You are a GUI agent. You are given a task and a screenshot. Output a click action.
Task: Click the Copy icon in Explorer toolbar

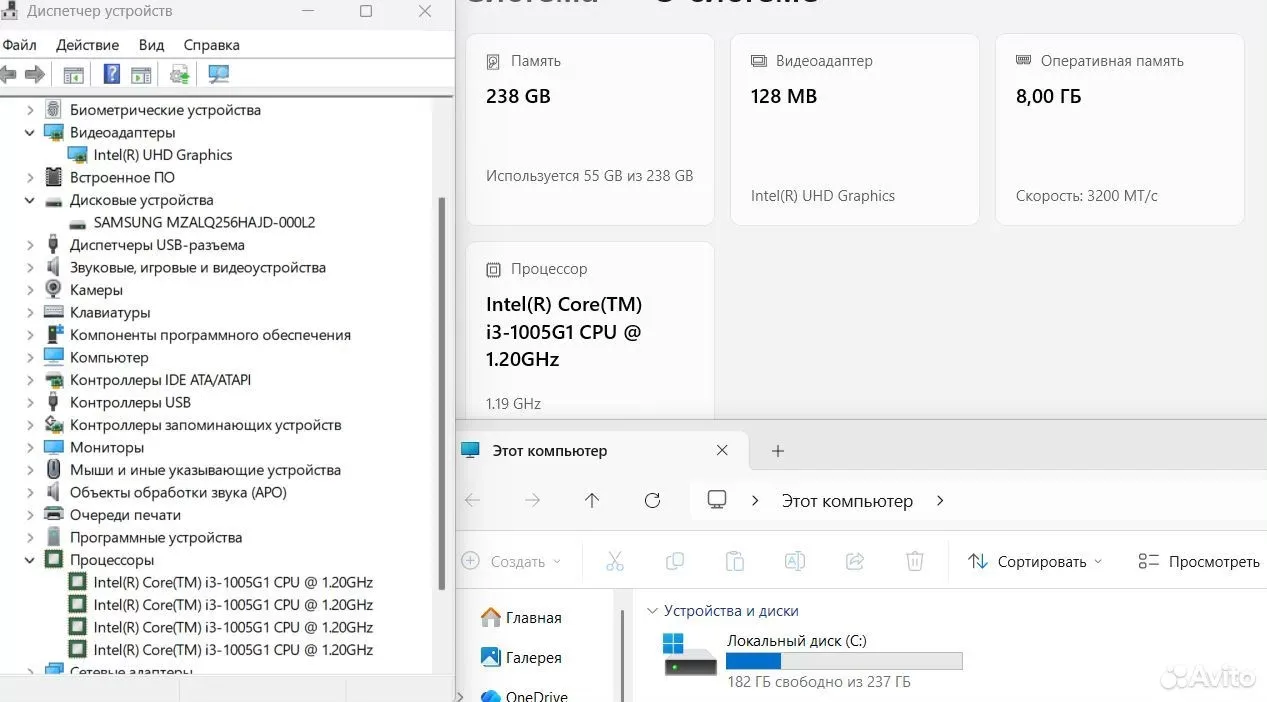coord(675,562)
